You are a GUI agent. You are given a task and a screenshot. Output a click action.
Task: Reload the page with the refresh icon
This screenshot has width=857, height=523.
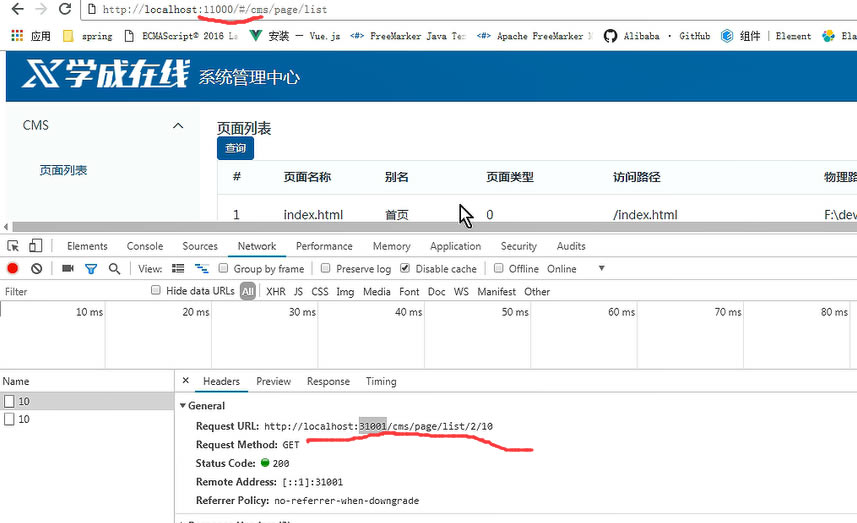point(64,9)
